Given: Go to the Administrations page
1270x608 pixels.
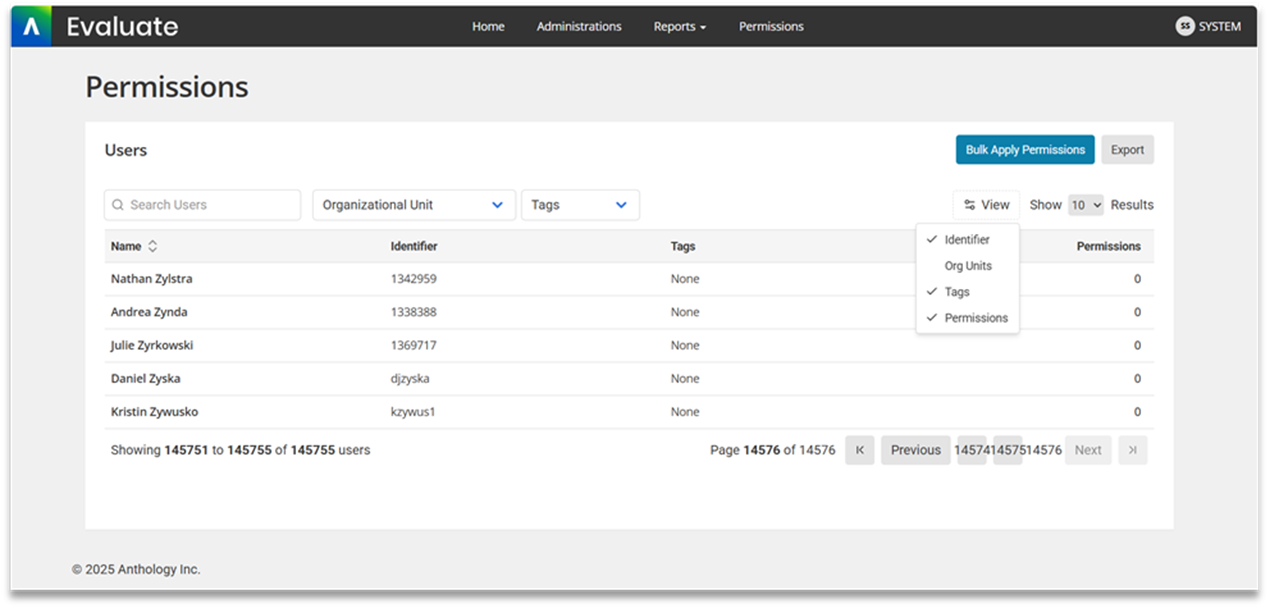Looking at the screenshot, I should (x=579, y=27).
